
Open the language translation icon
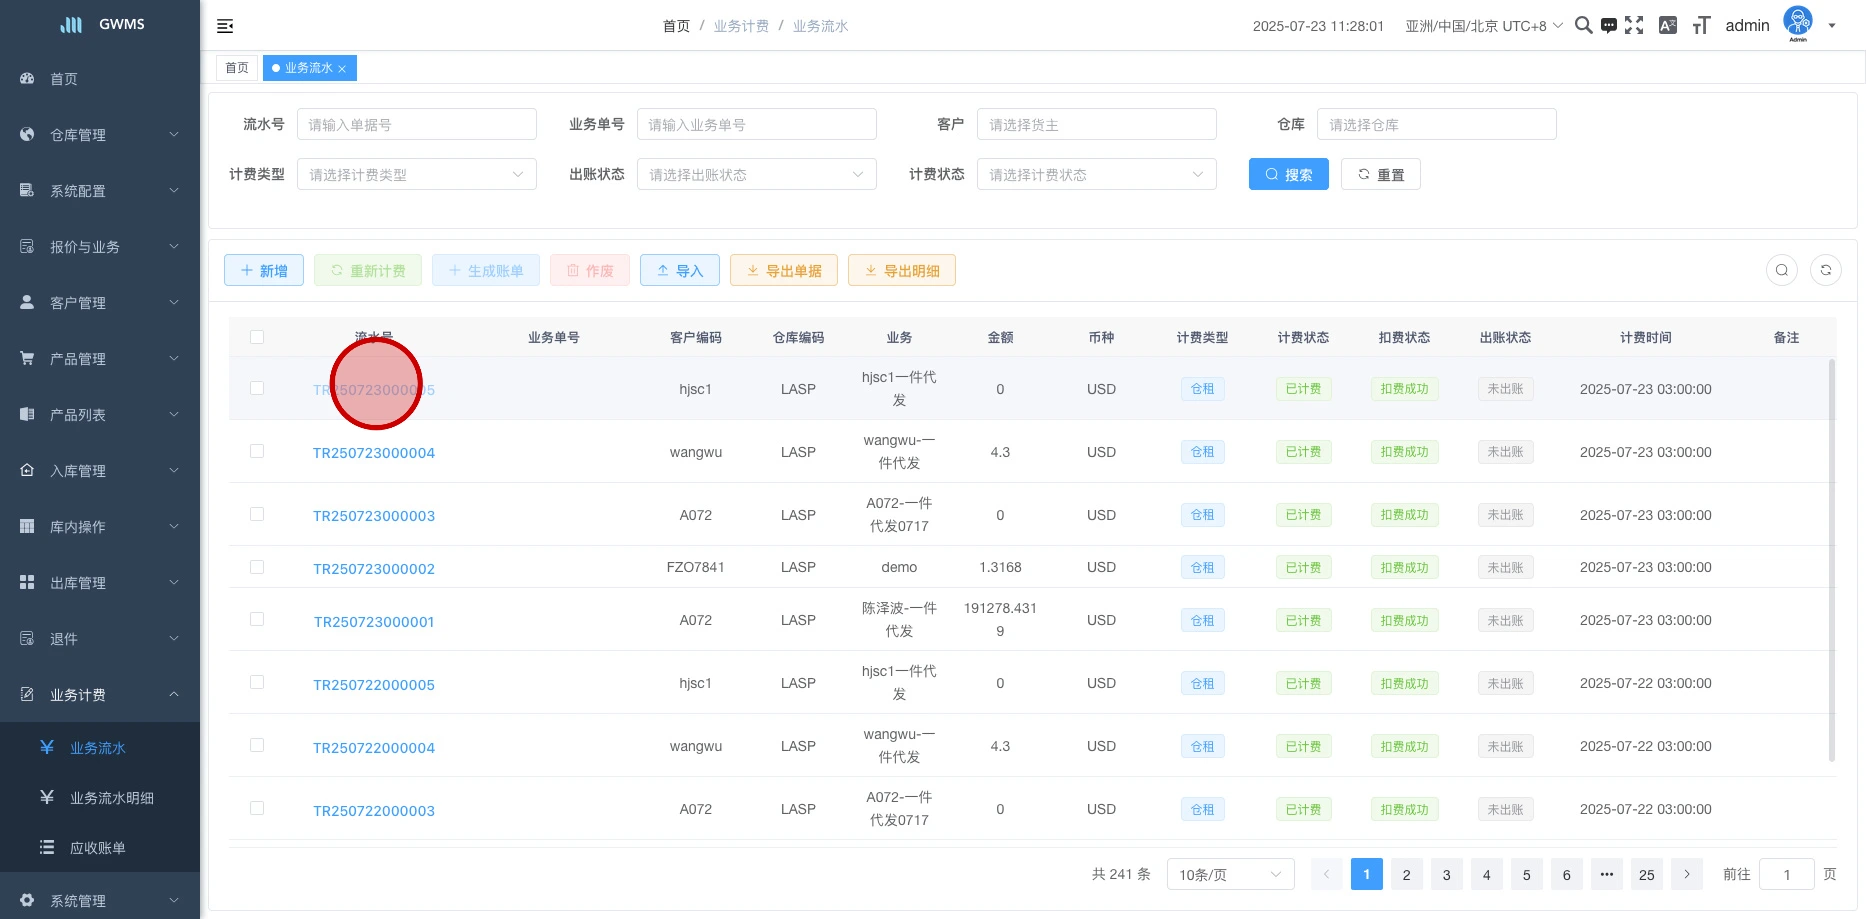coord(1667,26)
